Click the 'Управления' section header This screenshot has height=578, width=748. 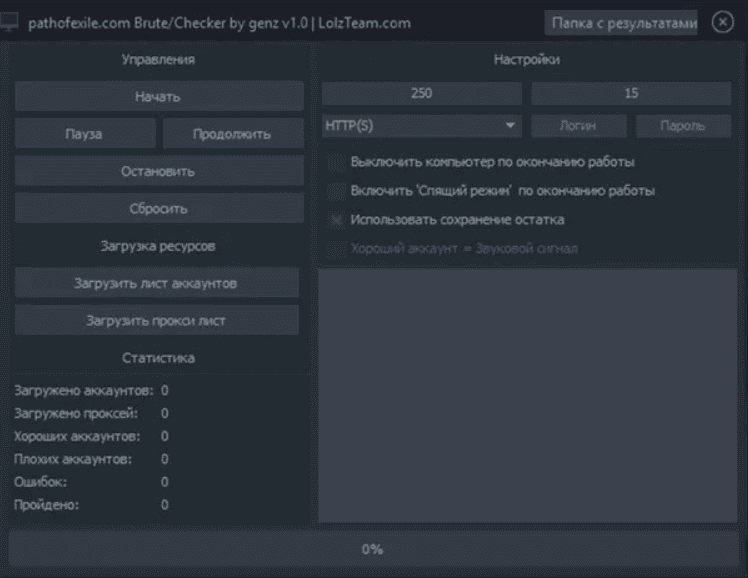(x=158, y=60)
